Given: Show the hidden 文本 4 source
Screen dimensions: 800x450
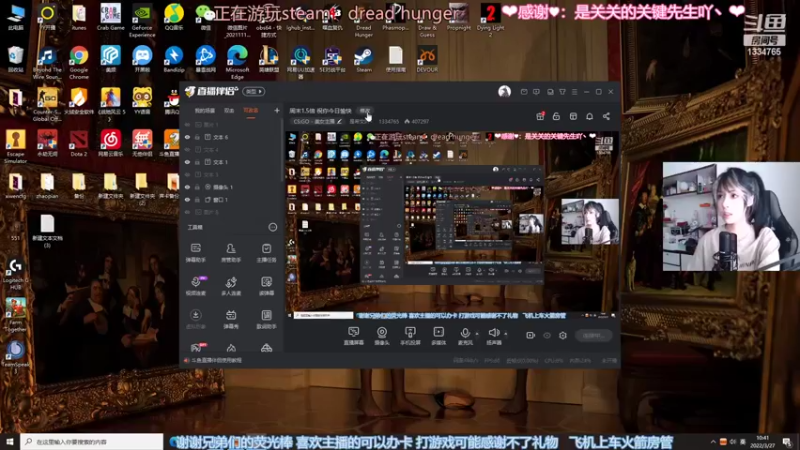Looking at the screenshot, I should point(187,149).
